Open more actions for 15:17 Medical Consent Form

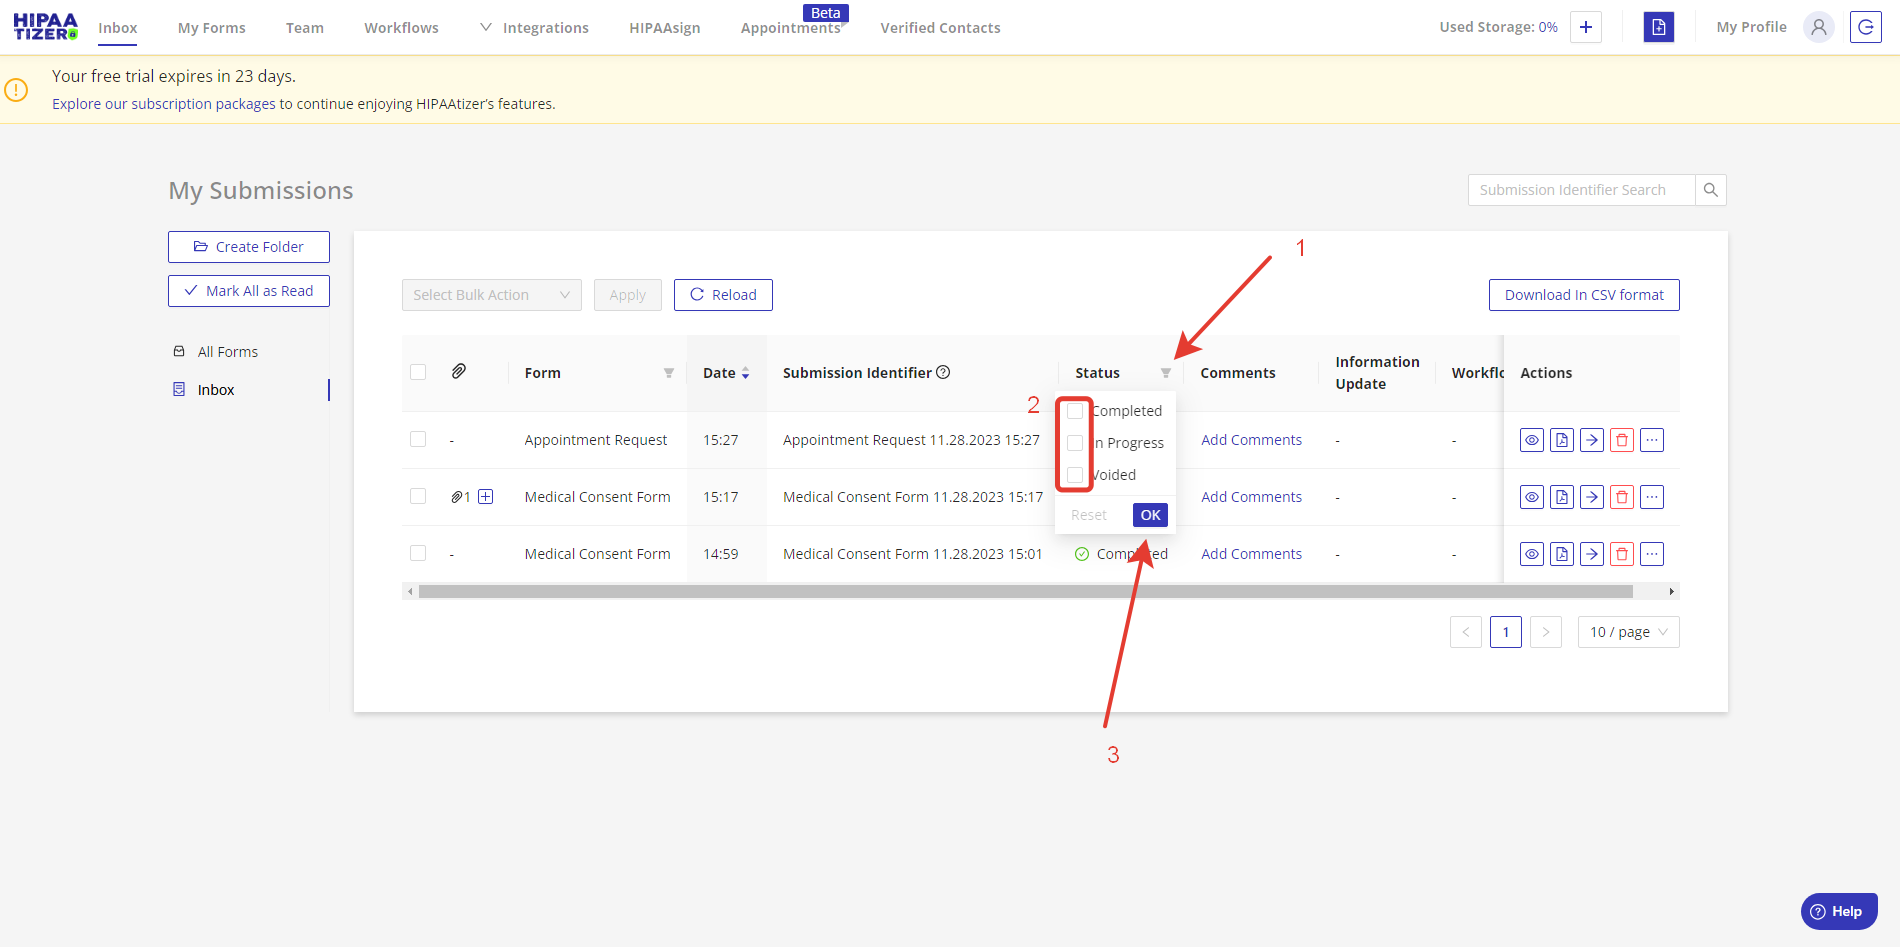point(1652,497)
